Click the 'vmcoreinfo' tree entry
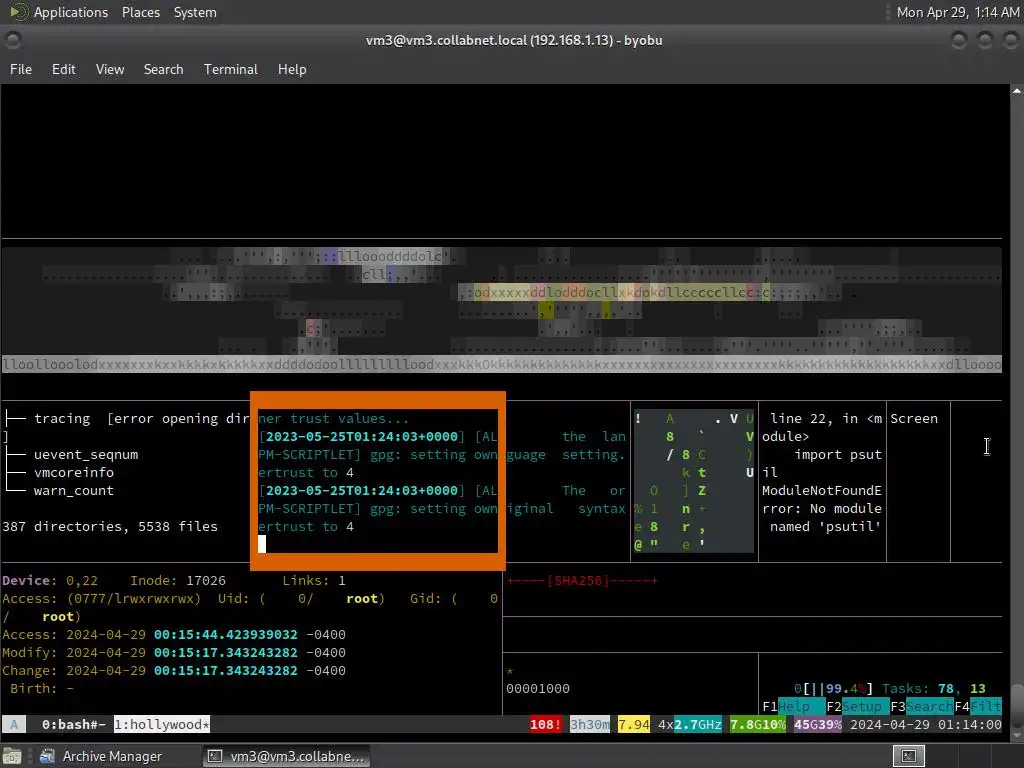 coord(73,472)
